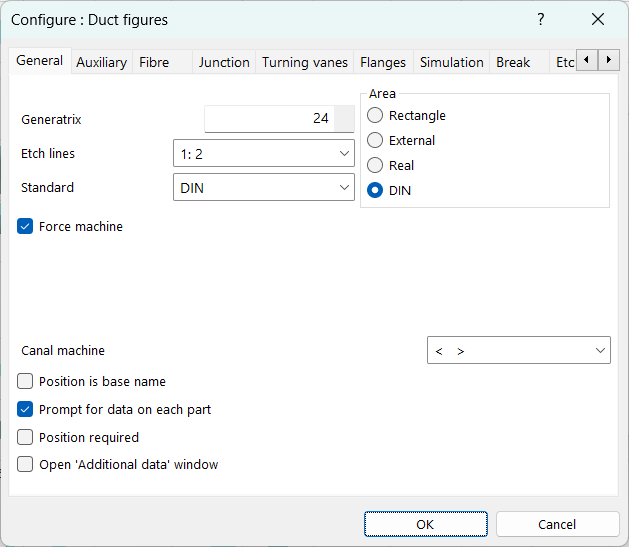
Task: Click the Help question mark icon
Action: coord(541,20)
